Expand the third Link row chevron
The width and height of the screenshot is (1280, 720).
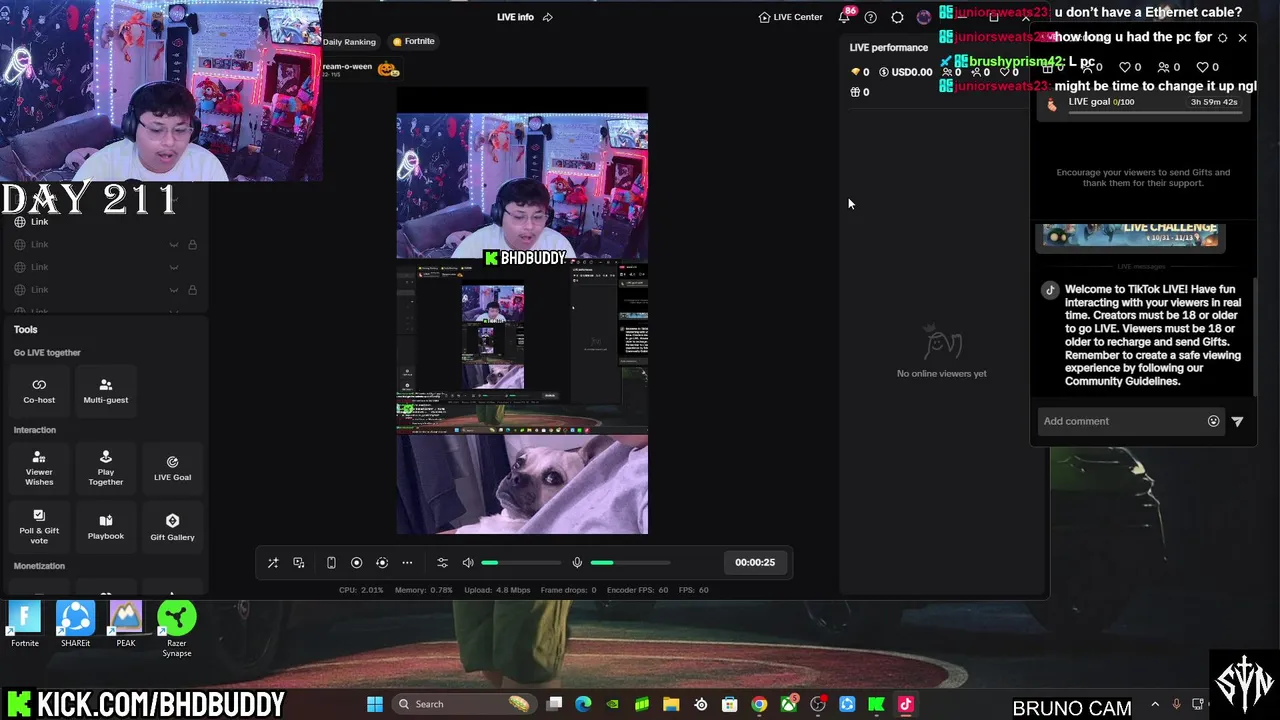173,267
